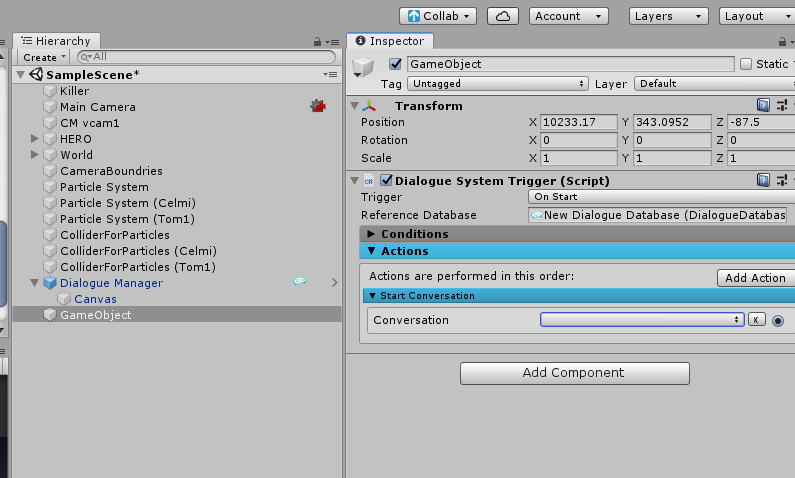Disable the Dialogue System Trigger script checkbox
The image size is (795, 478).
tap(386, 180)
